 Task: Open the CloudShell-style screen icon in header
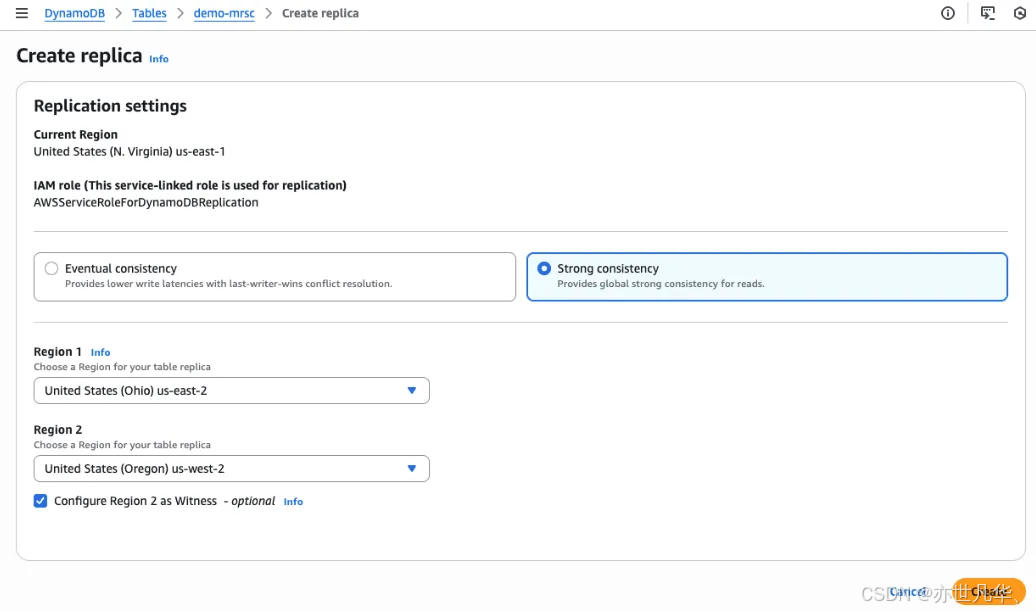click(x=987, y=13)
